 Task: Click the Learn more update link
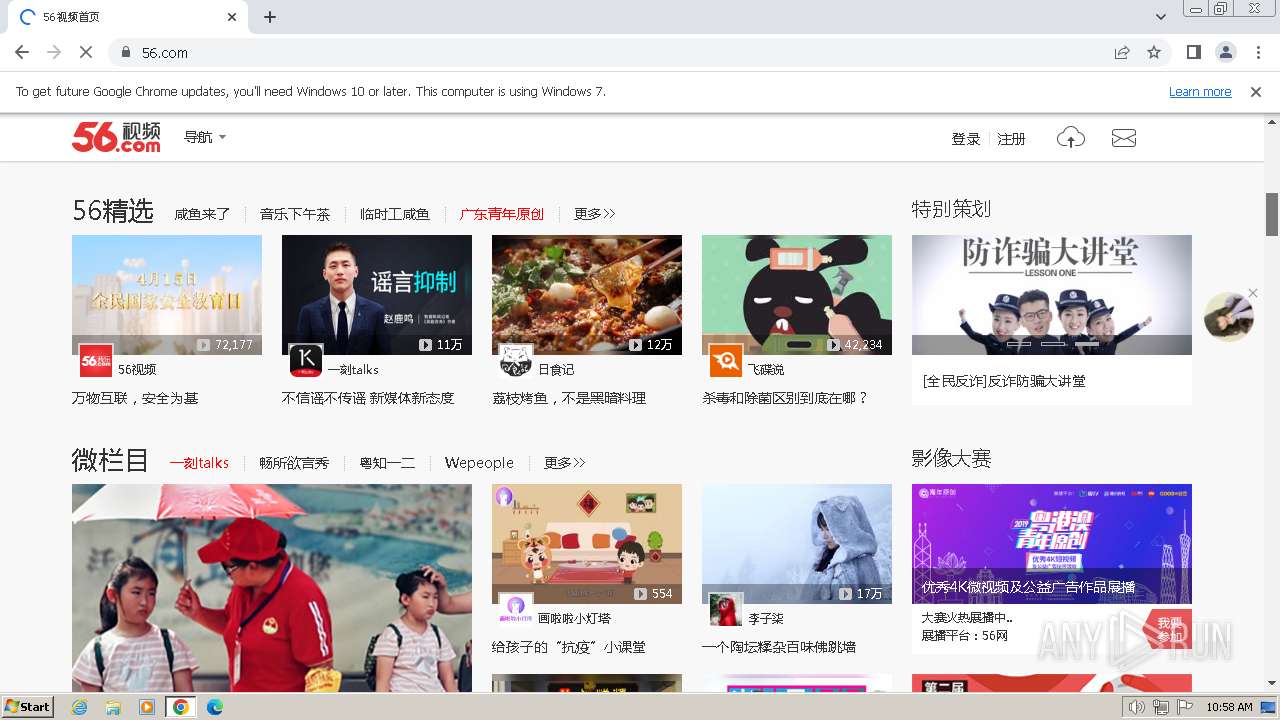point(1200,91)
